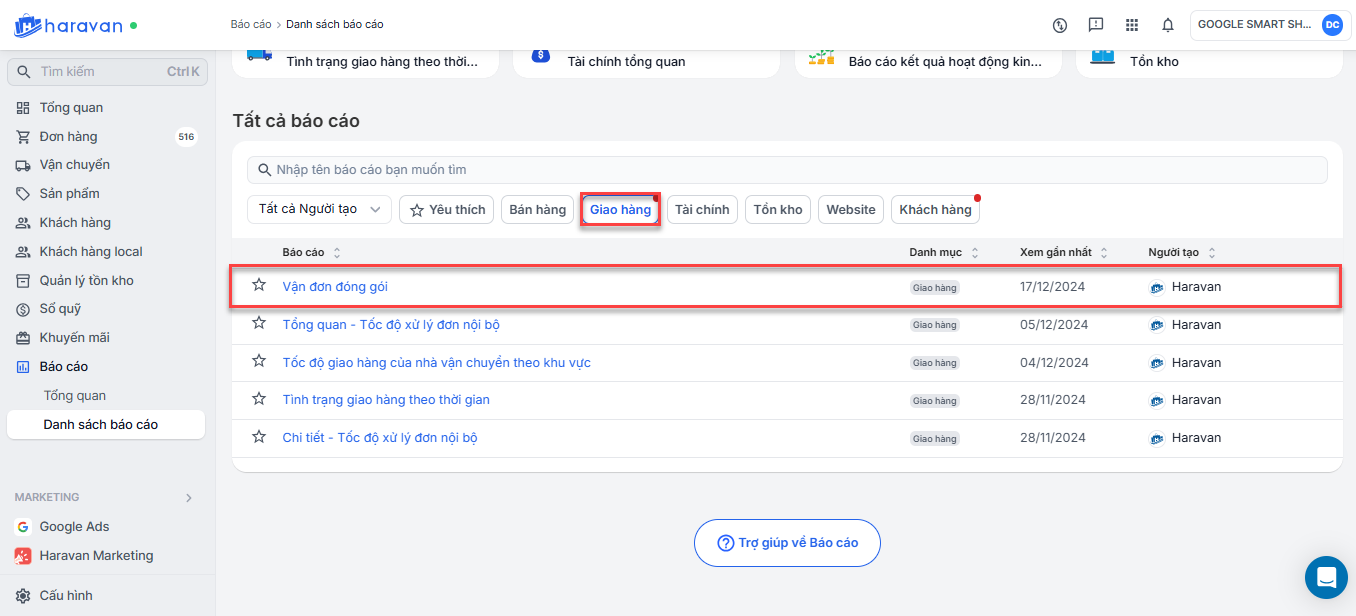Open the Tốc độ giao hàng của nhà vận chuyển report
Image resolution: width=1356 pixels, height=616 pixels.
point(436,362)
